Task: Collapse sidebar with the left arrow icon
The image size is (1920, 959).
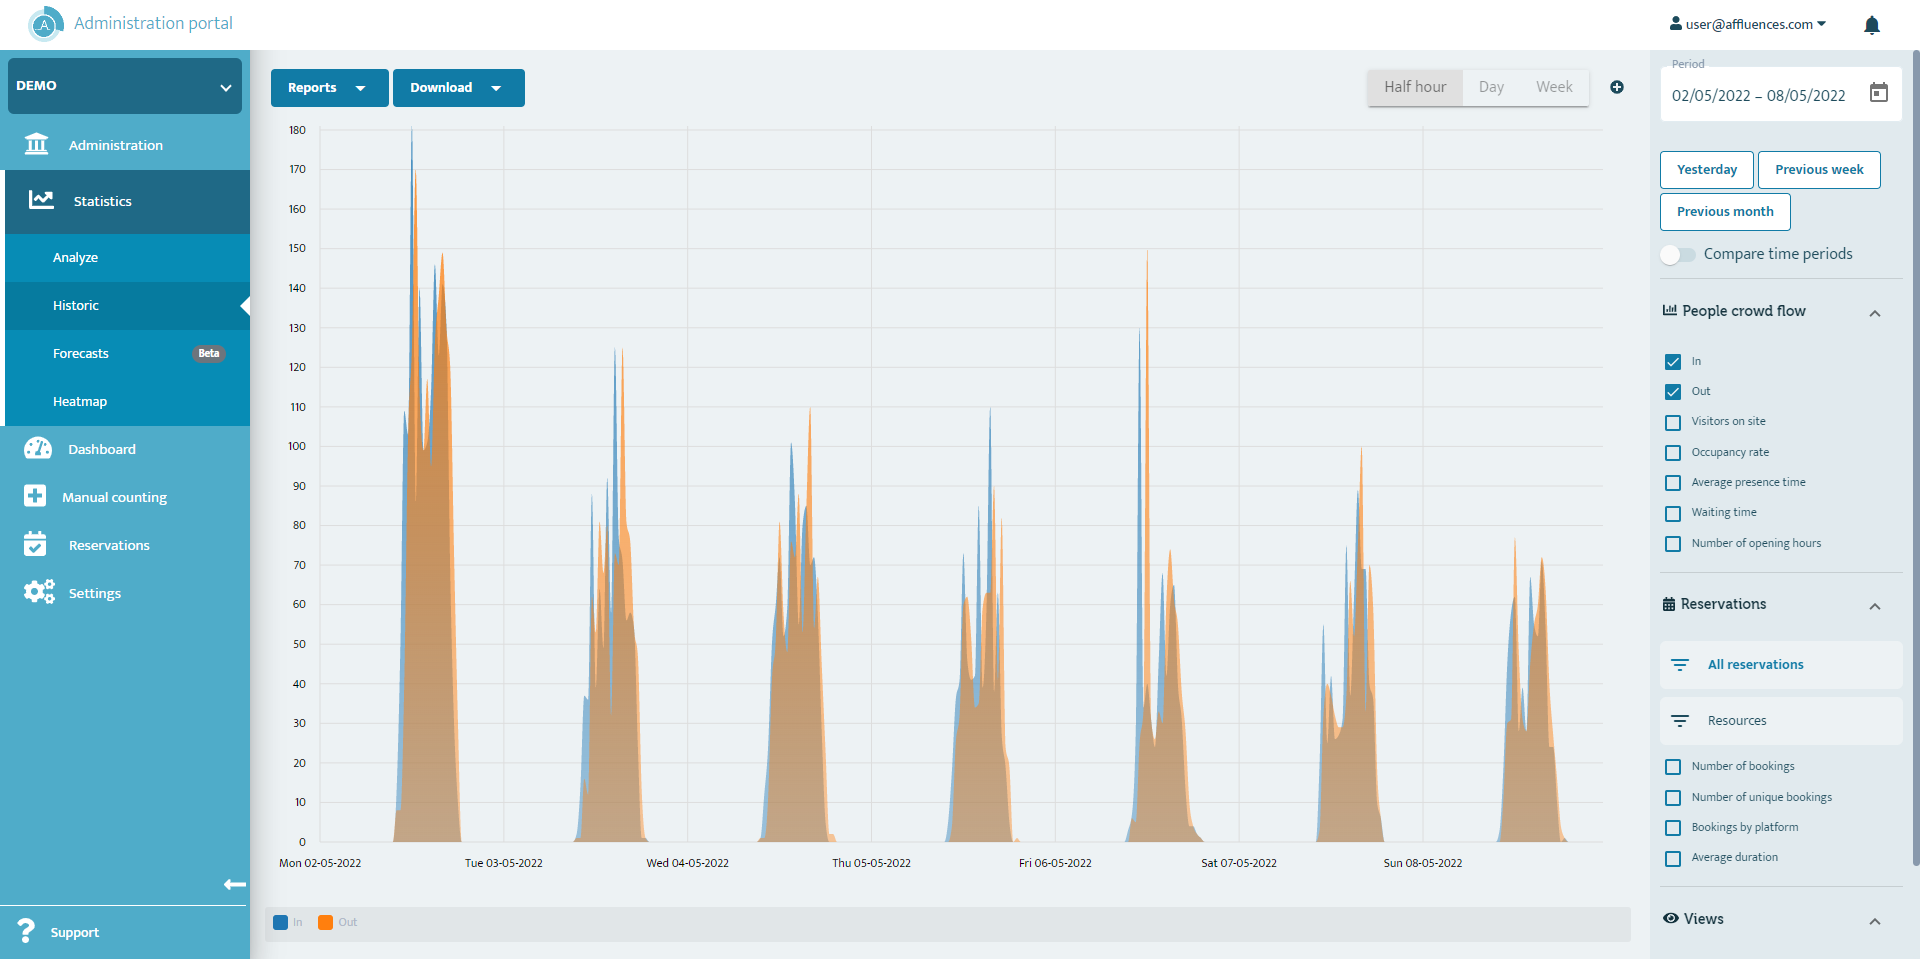Action: 234,884
